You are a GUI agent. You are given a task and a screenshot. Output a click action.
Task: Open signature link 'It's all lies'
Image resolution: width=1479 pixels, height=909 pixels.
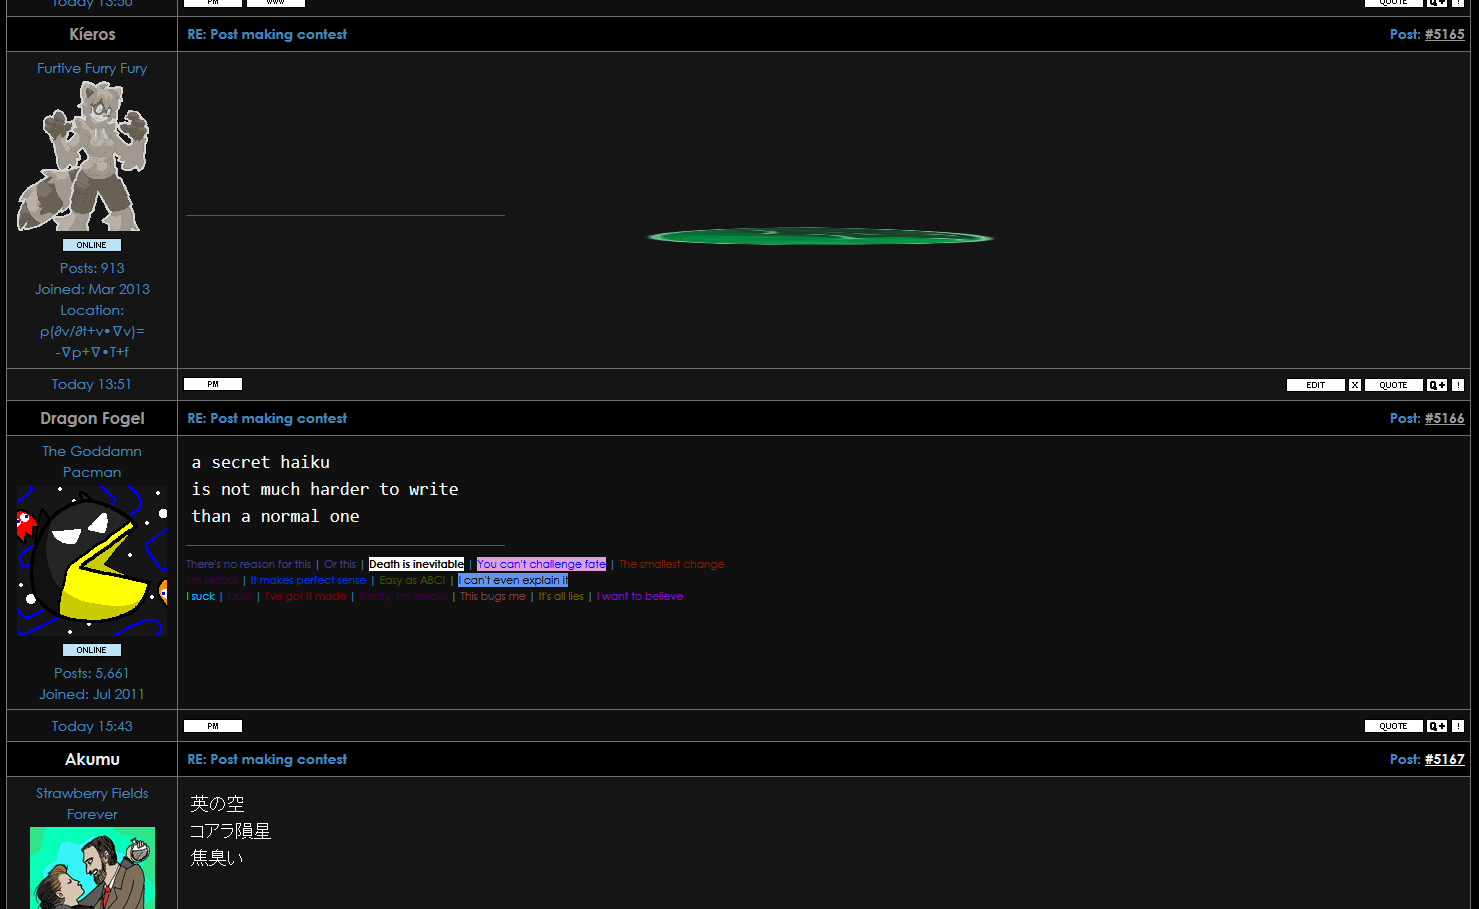[561, 596]
